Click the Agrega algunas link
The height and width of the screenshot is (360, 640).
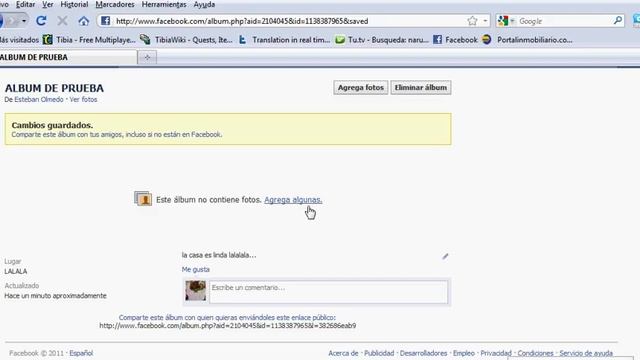[293, 200]
